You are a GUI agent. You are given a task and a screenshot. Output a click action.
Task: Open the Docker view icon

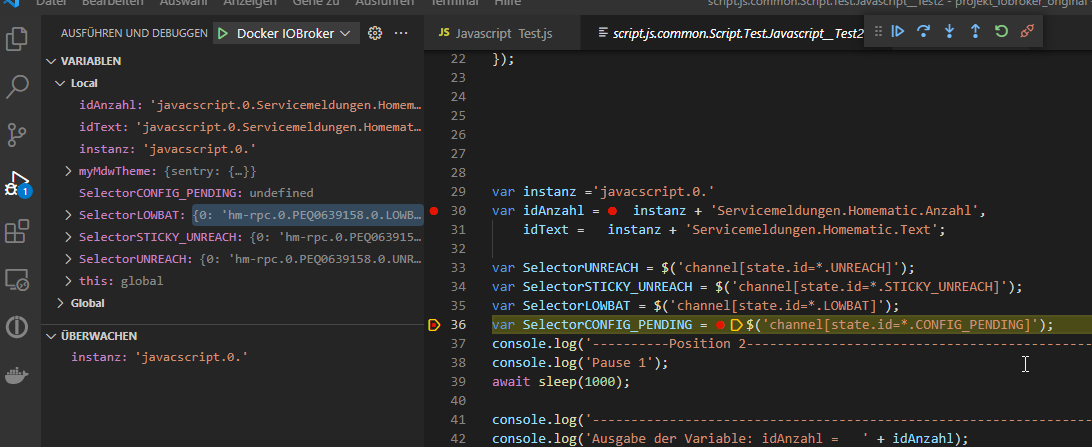point(17,375)
